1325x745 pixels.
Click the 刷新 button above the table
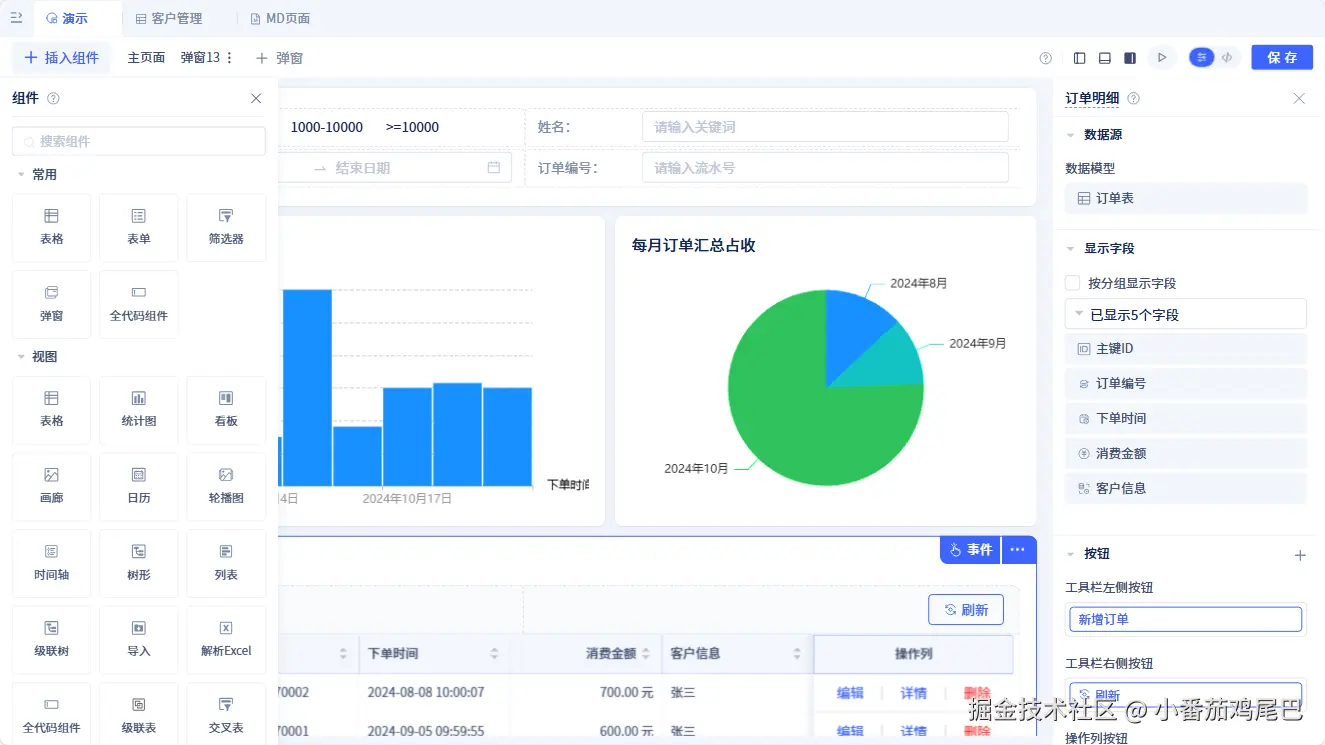(966, 610)
